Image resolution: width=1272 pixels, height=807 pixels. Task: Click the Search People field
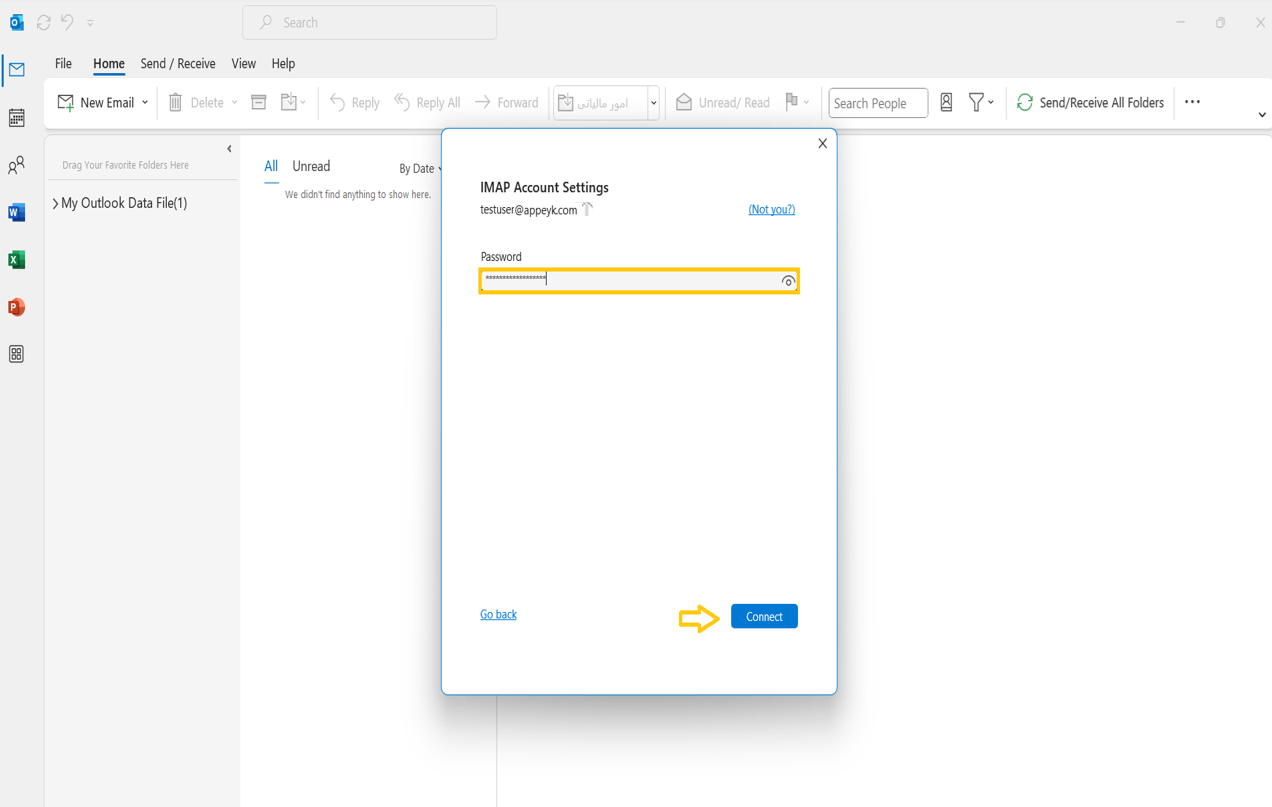tap(878, 103)
